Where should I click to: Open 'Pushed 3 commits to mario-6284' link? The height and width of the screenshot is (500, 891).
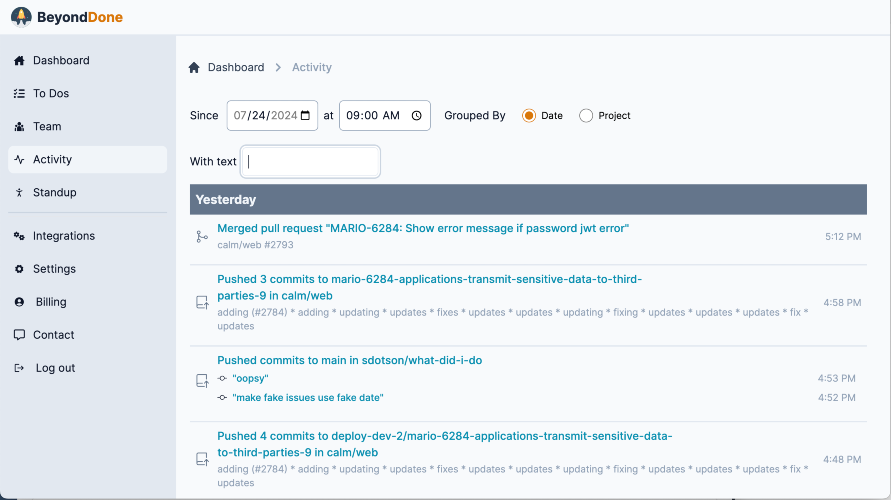[429, 288]
